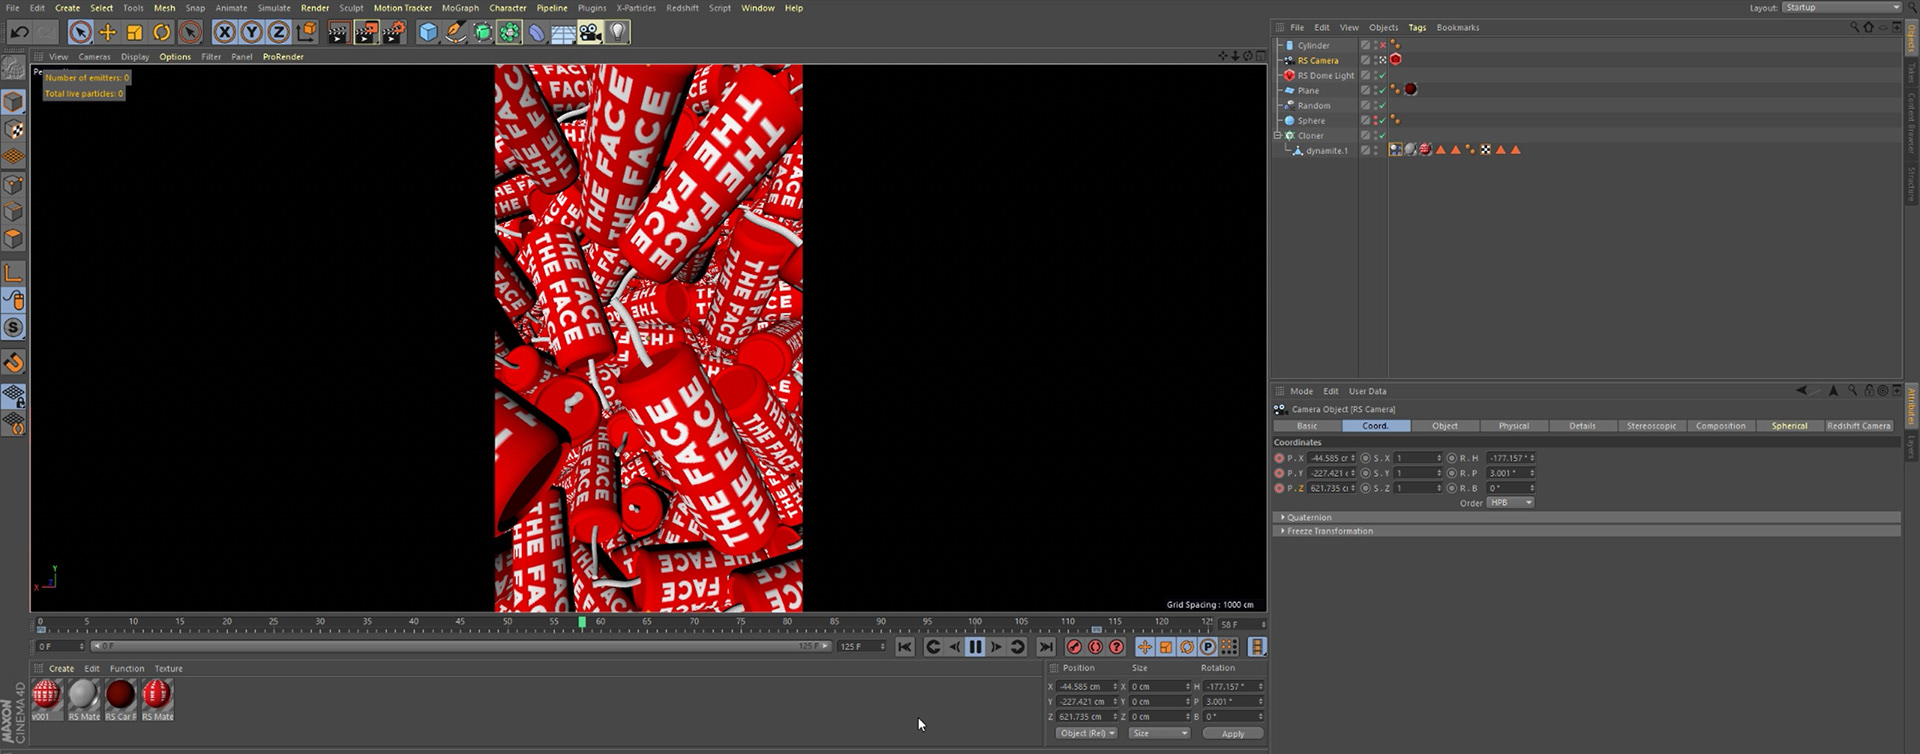Add a Camera object
The image size is (1920, 754).
pos(590,33)
